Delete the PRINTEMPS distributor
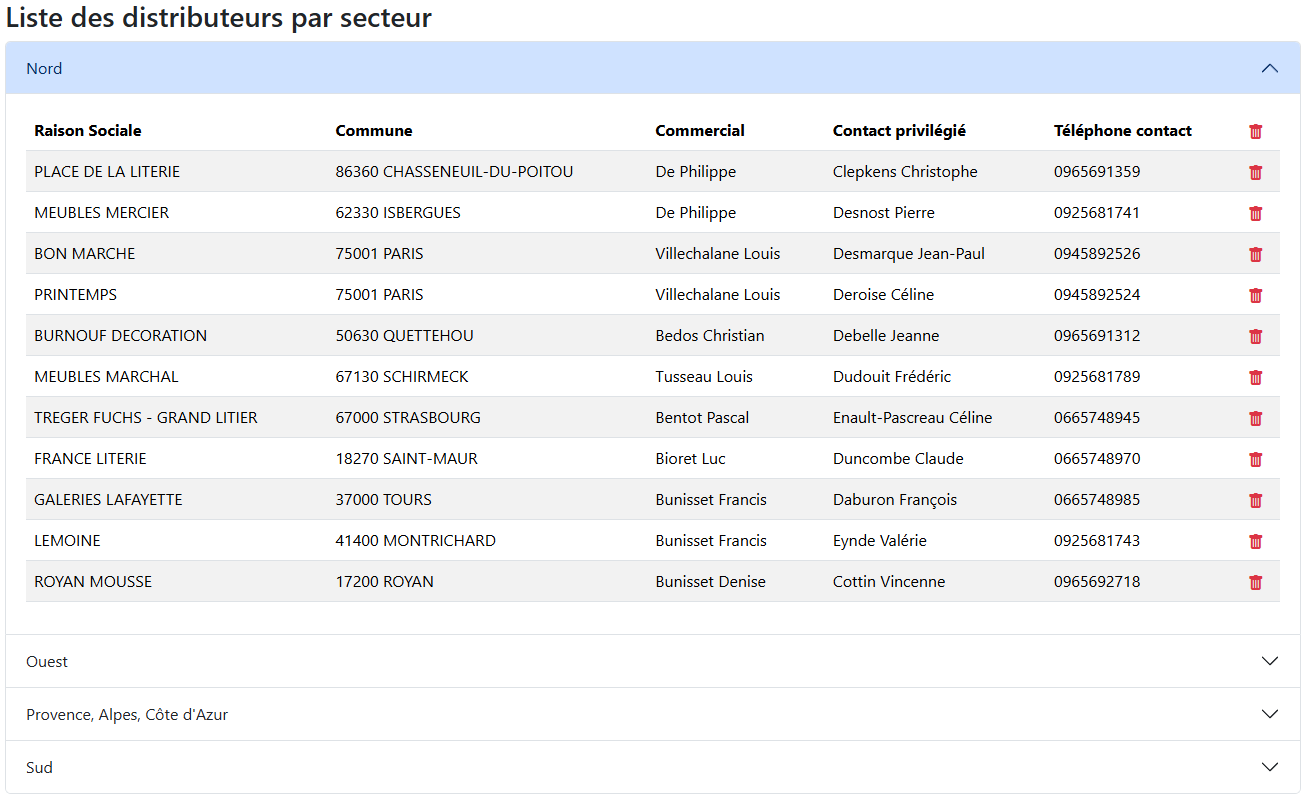Image resolution: width=1309 pixels, height=804 pixels. coord(1256,295)
